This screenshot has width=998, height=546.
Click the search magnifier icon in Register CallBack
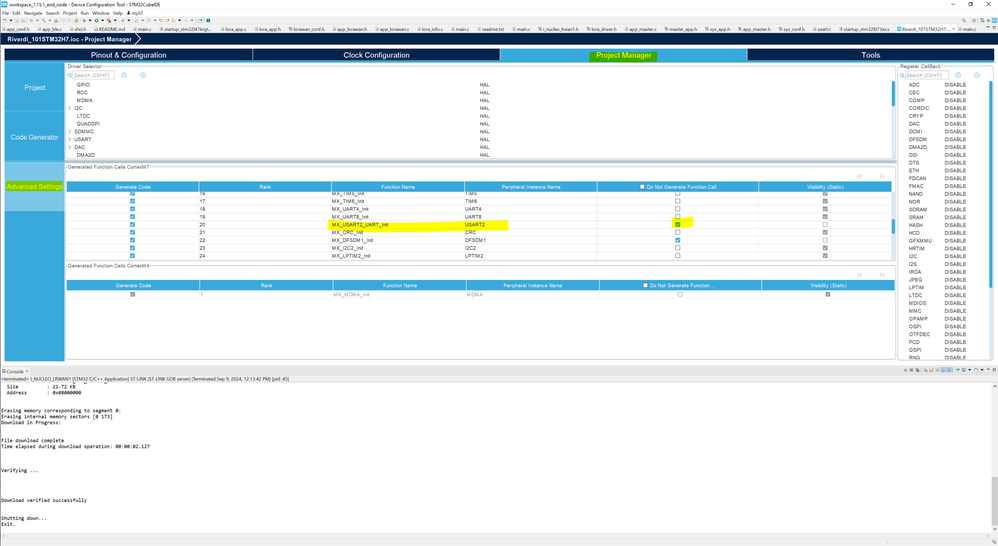902,75
